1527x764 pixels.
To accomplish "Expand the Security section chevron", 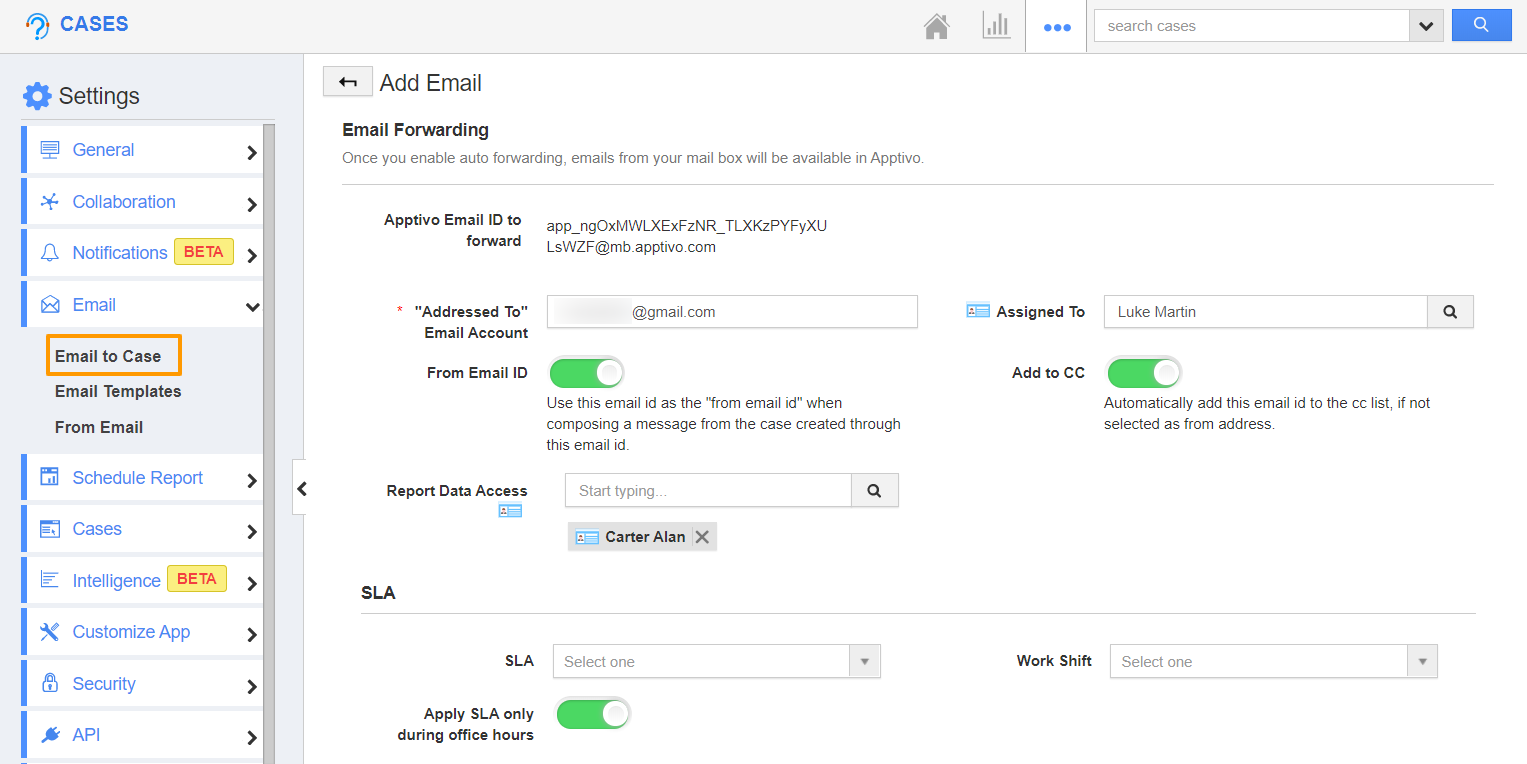I will [251, 687].
